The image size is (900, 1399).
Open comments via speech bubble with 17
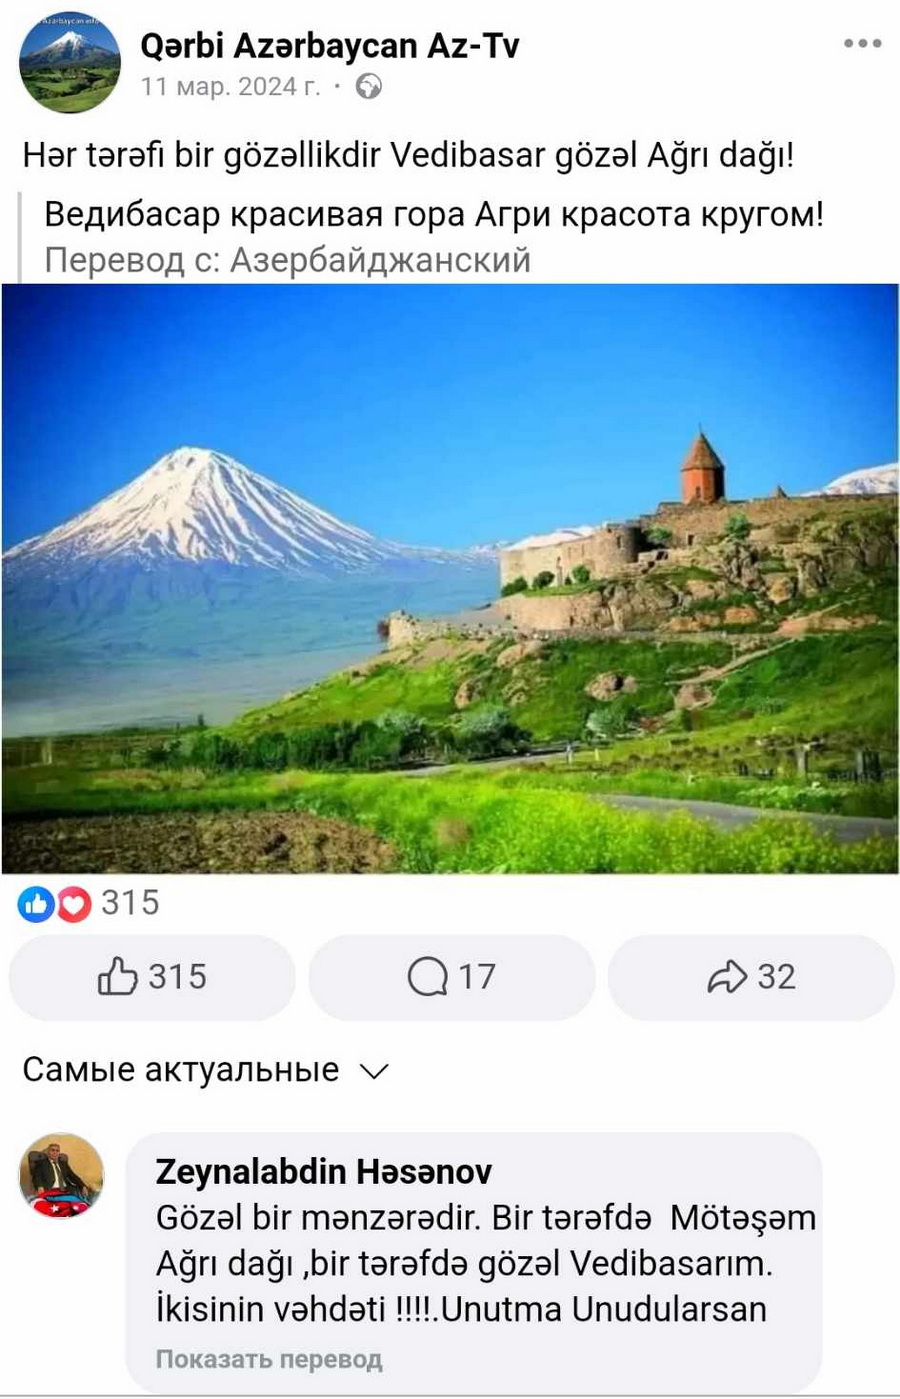451,977
